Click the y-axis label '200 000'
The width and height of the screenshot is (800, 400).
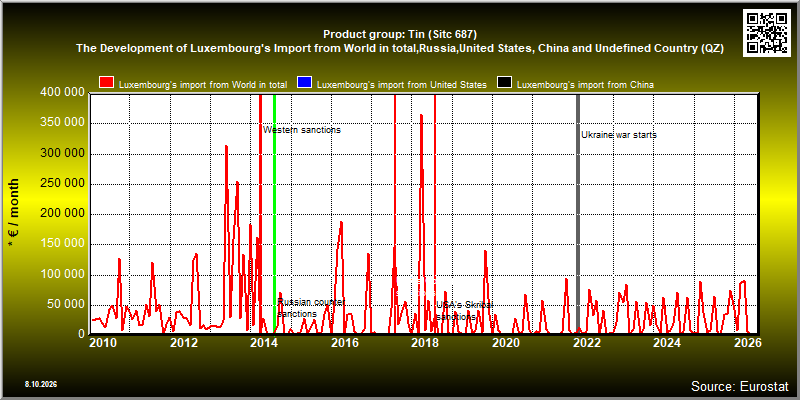point(62,214)
